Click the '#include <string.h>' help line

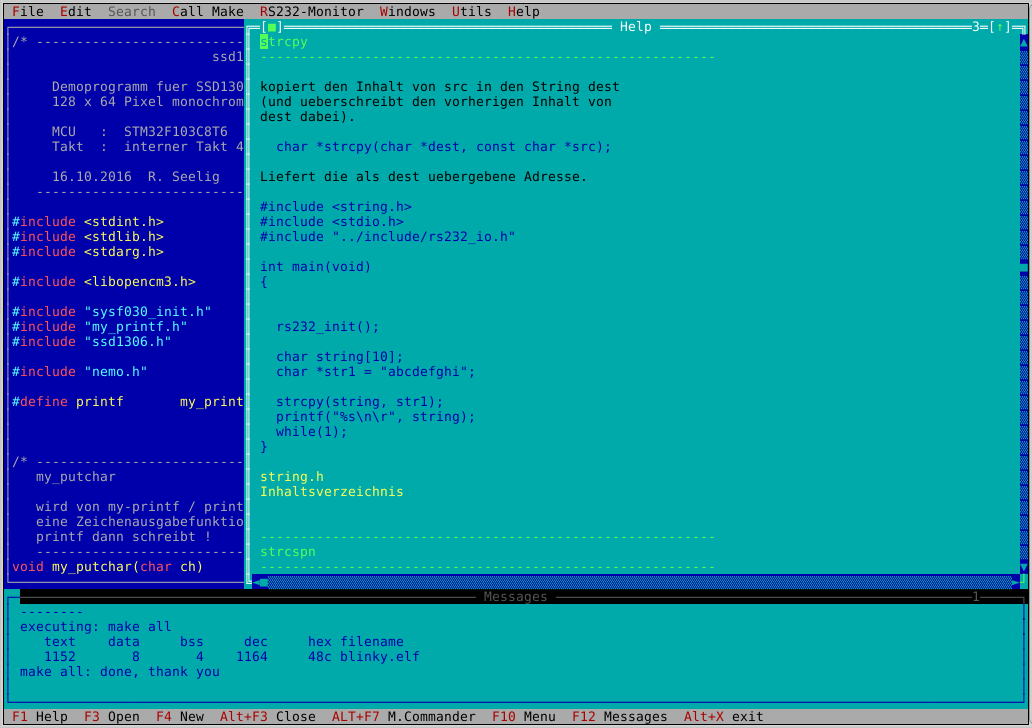[x=336, y=207]
